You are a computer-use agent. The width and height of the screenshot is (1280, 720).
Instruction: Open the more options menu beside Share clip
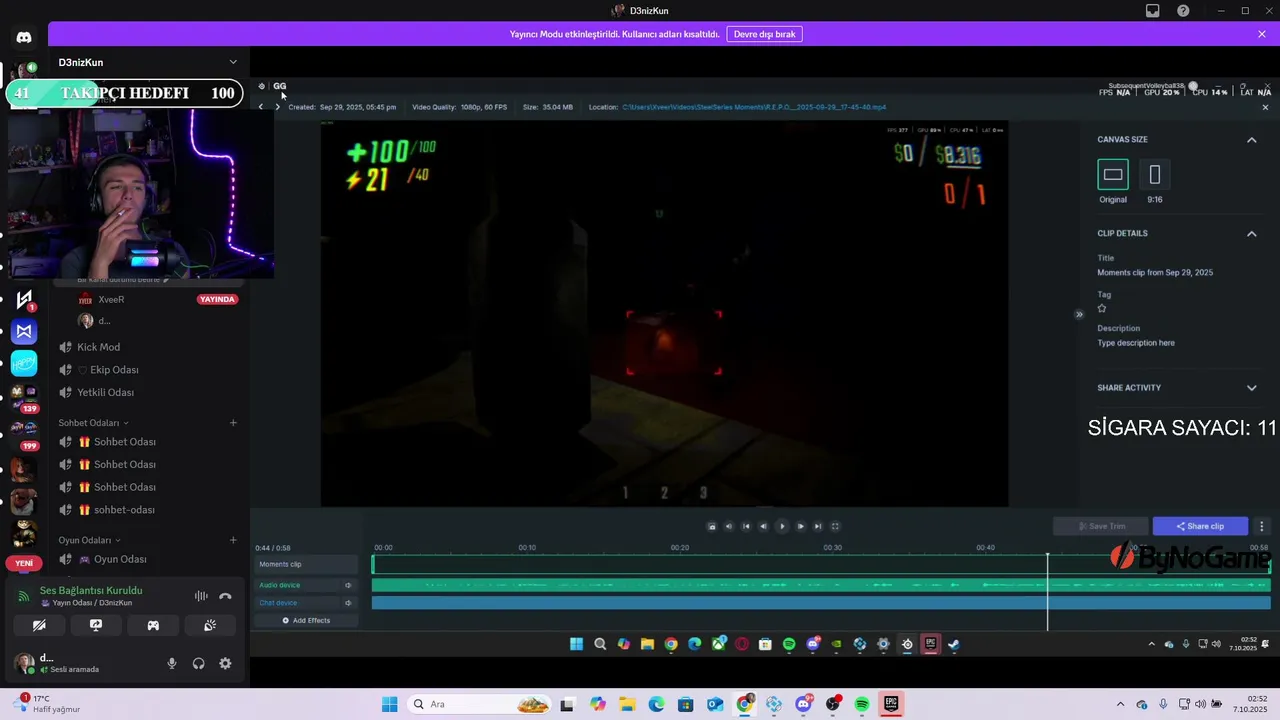coord(1262,526)
